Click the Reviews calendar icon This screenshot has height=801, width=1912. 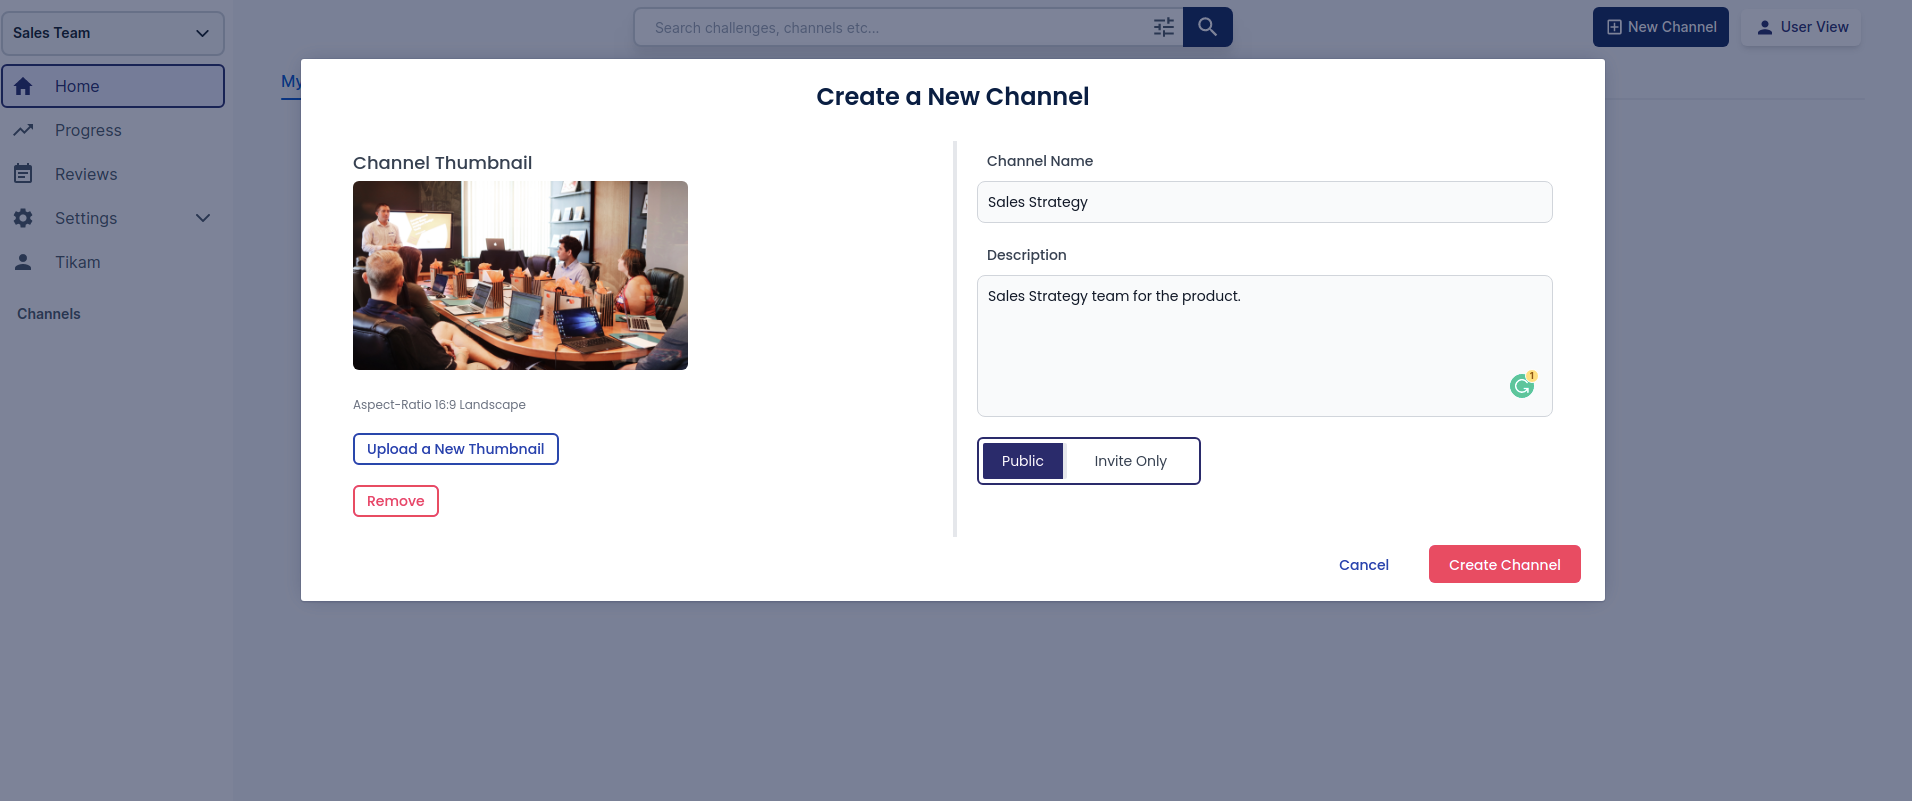[23, 174]
